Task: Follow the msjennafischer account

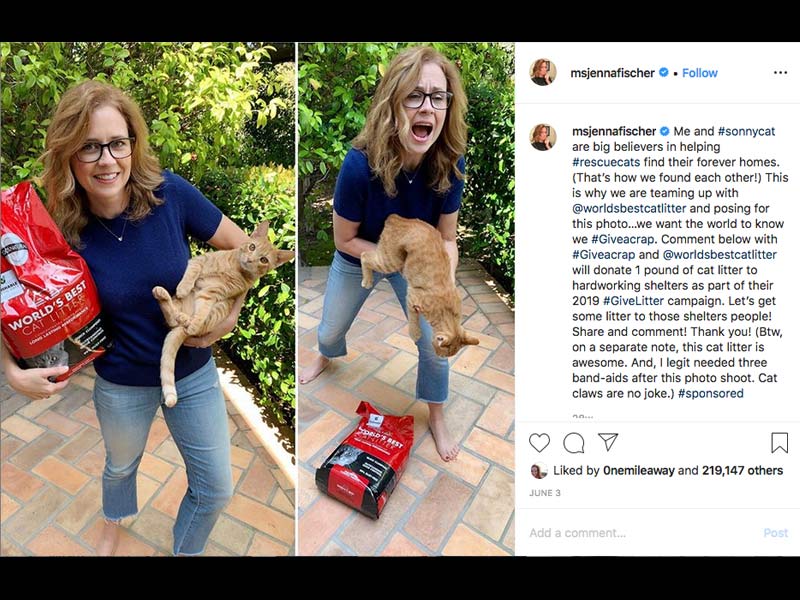Action: click(x=699, y=73)
